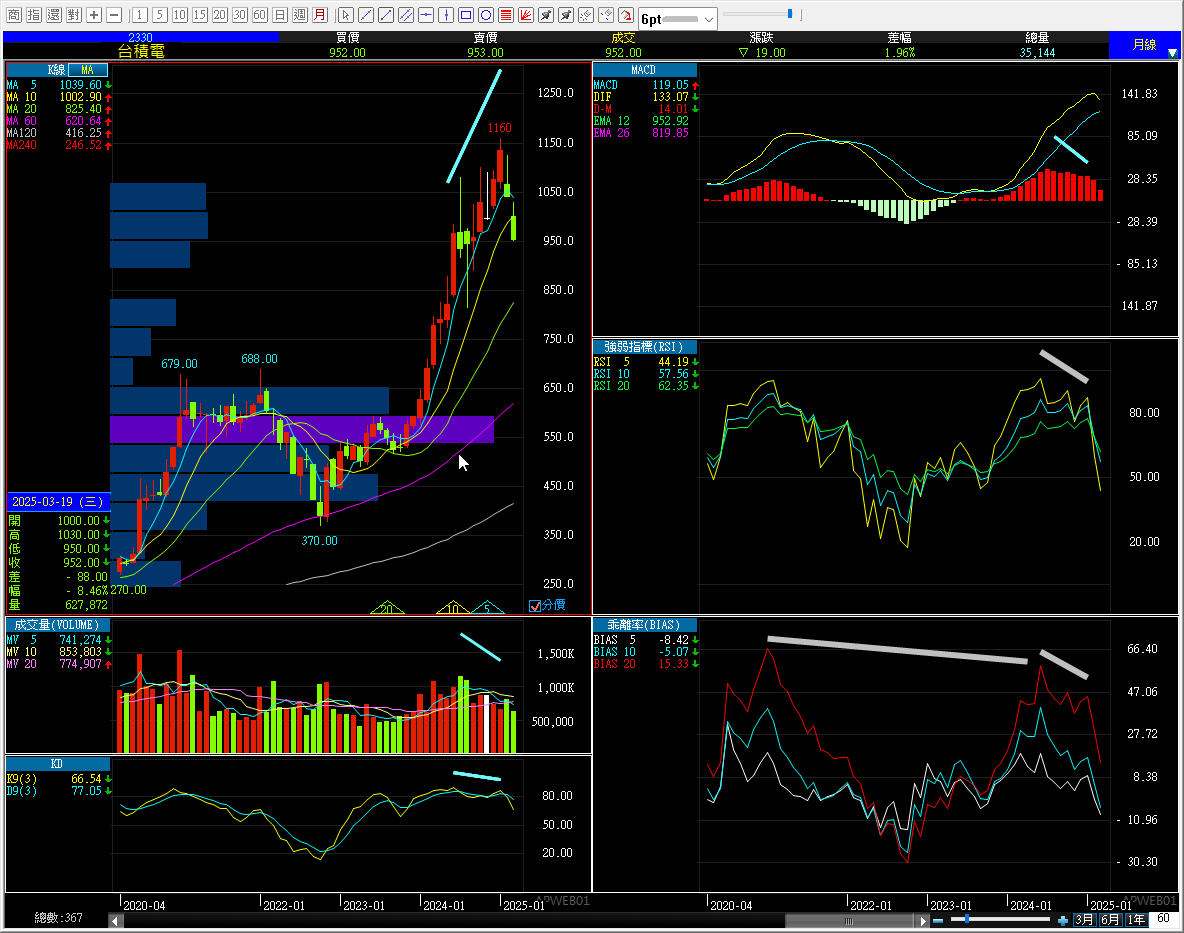Switch to the daily (日) chart period
Viewport: 1184px width, 933px height.
(280, 14)
